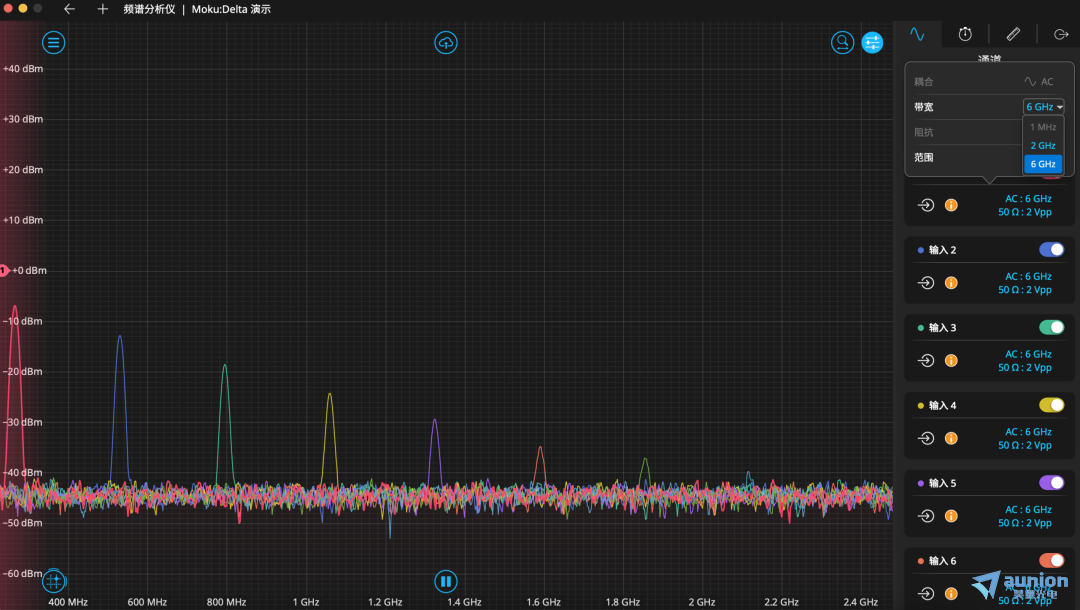Click the back arrow in title bar

[69, 9]
